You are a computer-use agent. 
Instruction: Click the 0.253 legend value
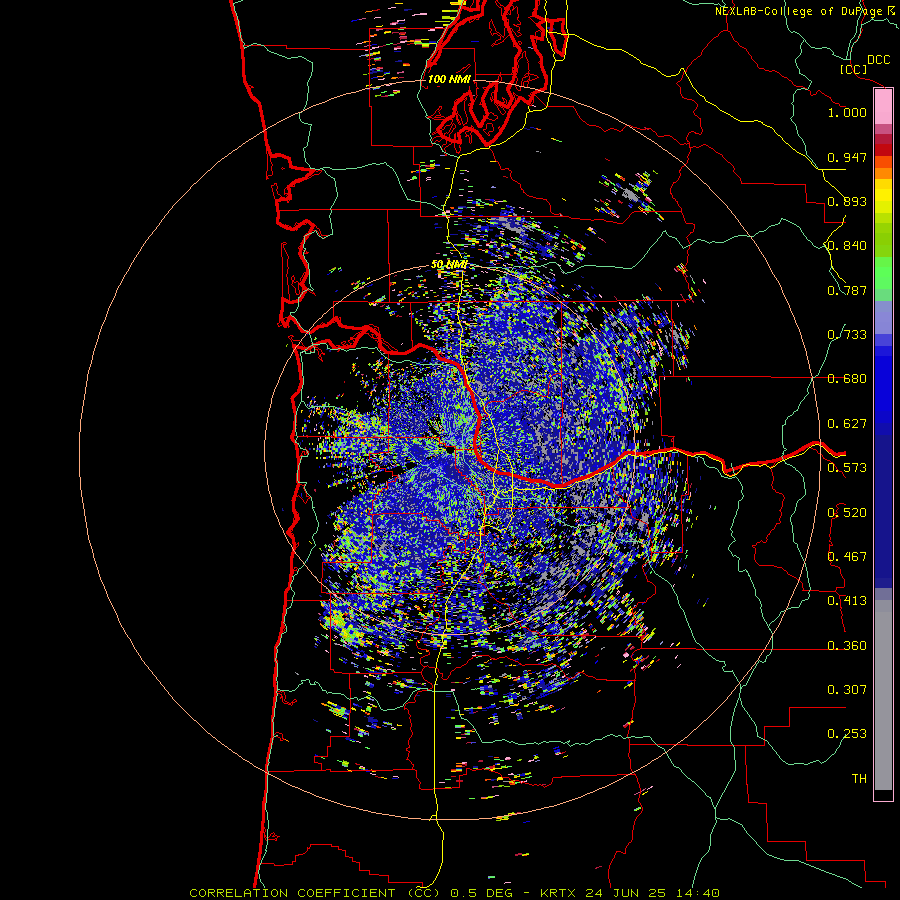pos(847,734)
